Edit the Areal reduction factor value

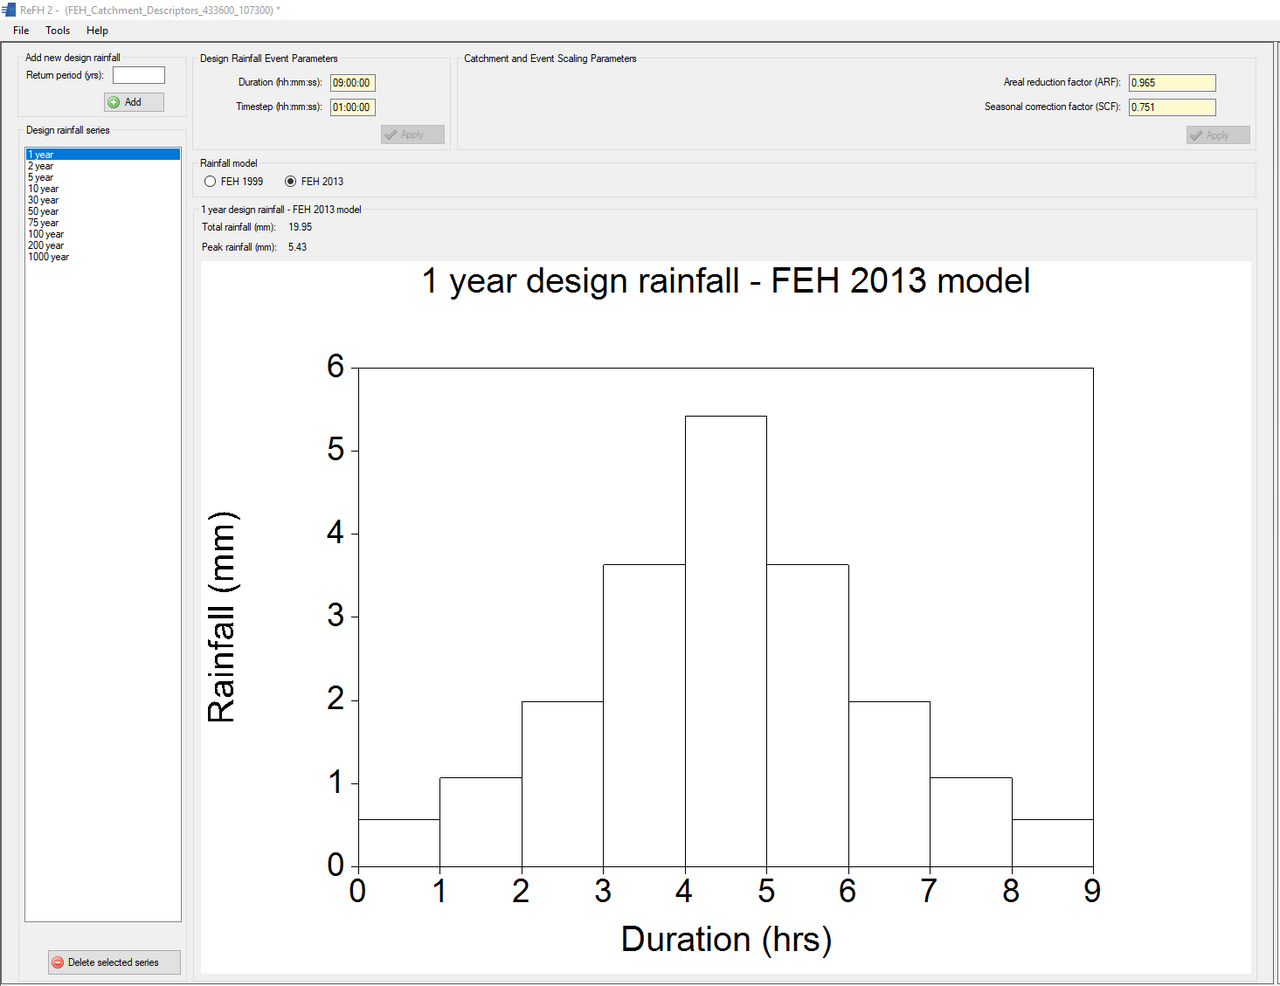pos(1172,83)
